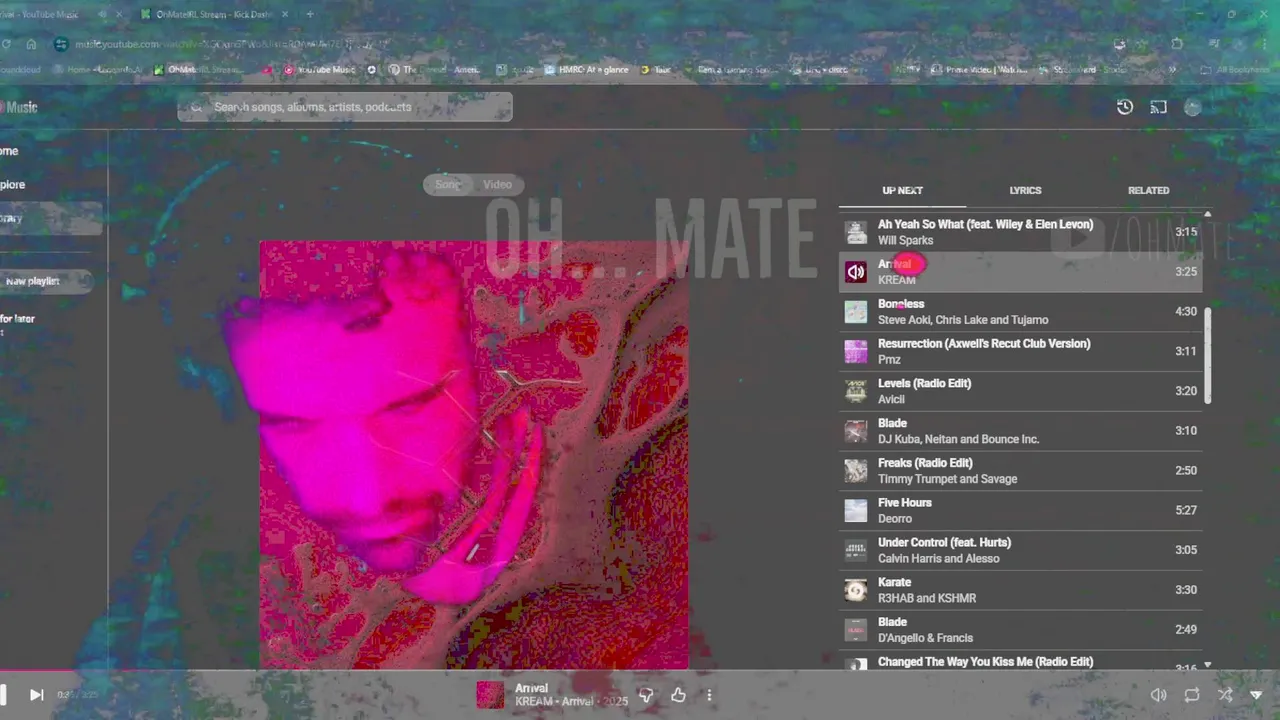Switch to the OhMateRL Stream Kick browser tab
1280x720 pixels.
pyautogui.click(x=213, y=15)
